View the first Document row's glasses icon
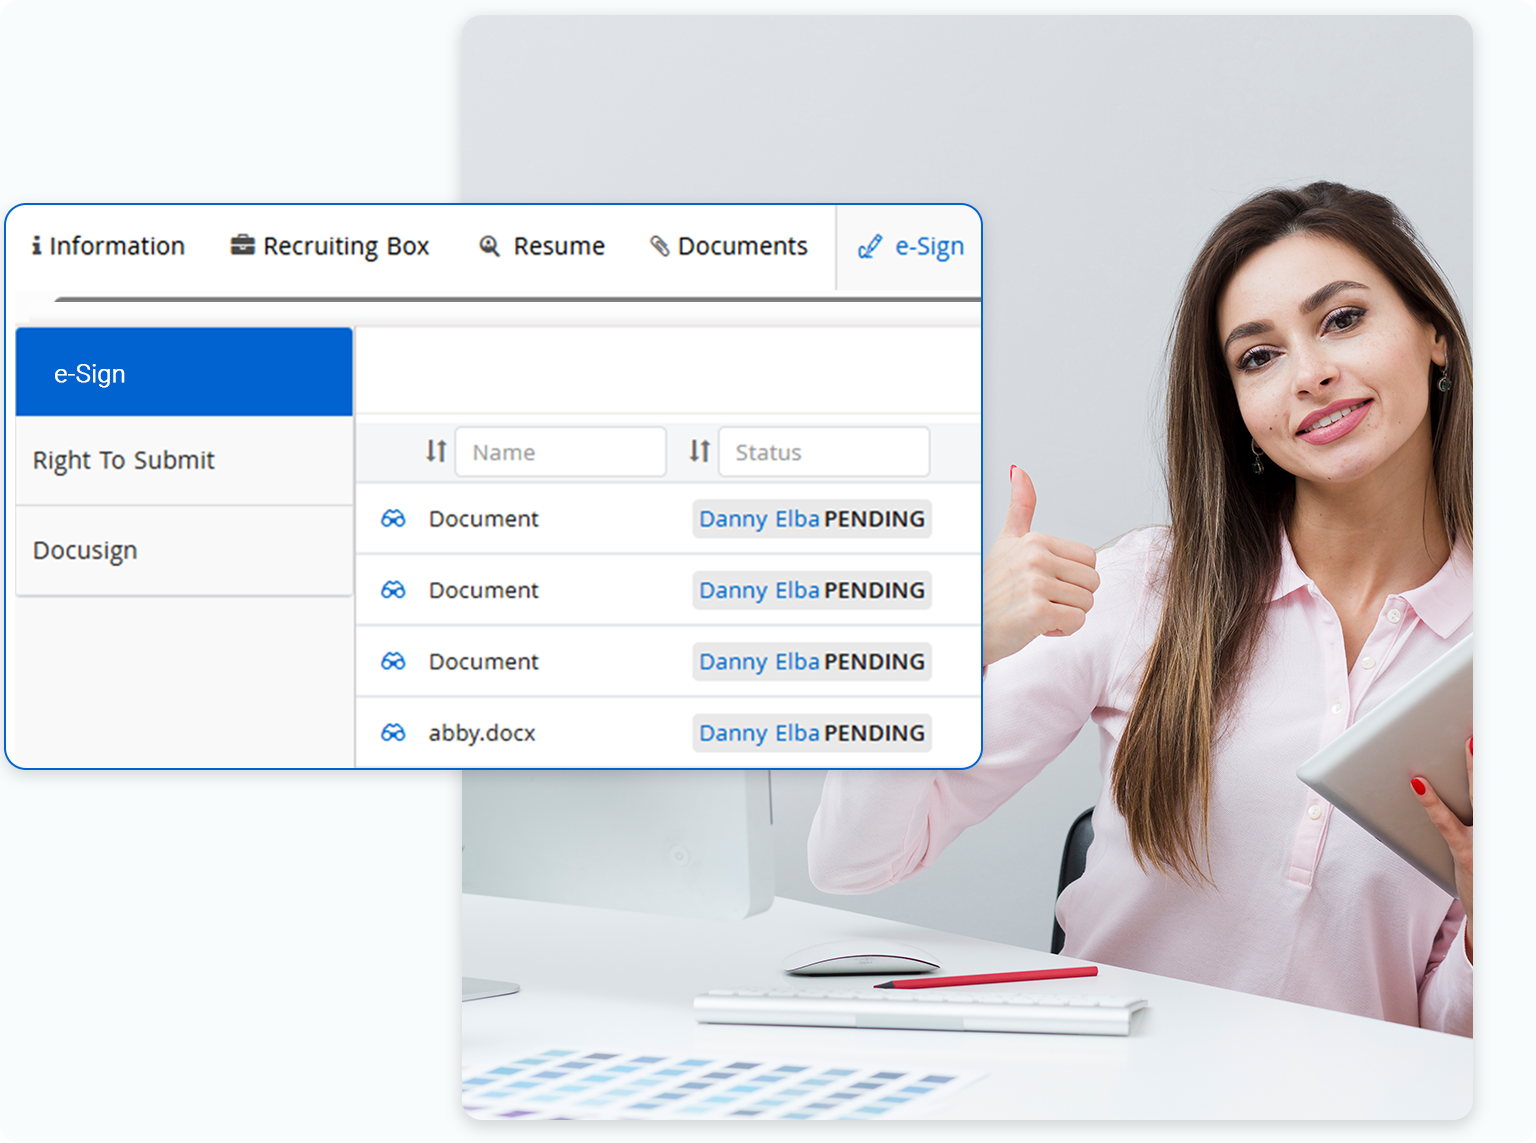This screenshot has height=1143, width=1536. [393, 518]
